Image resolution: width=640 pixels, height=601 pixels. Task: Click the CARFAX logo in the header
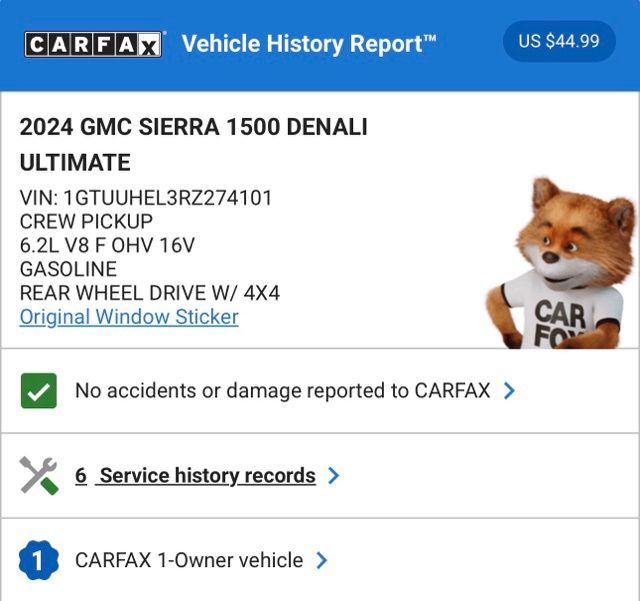pos(93,44)
